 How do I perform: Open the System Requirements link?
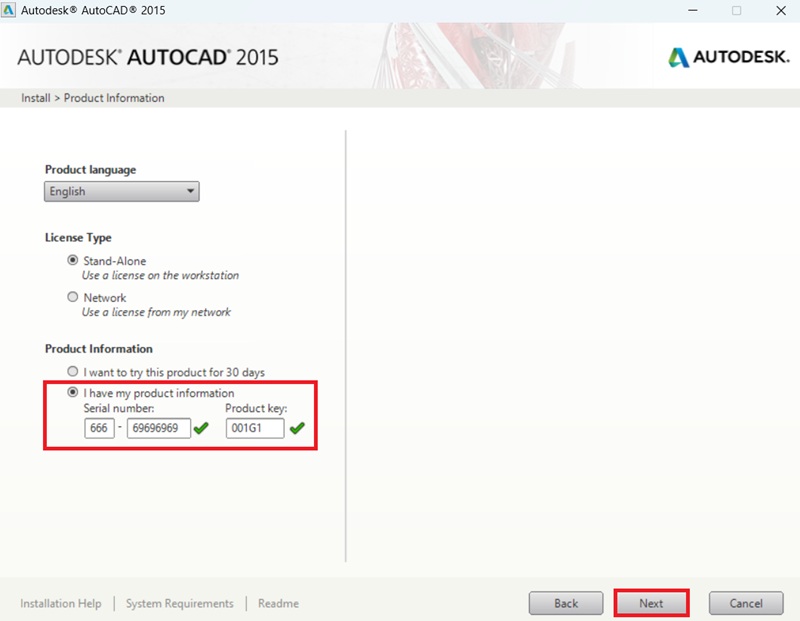coord(179,603)
